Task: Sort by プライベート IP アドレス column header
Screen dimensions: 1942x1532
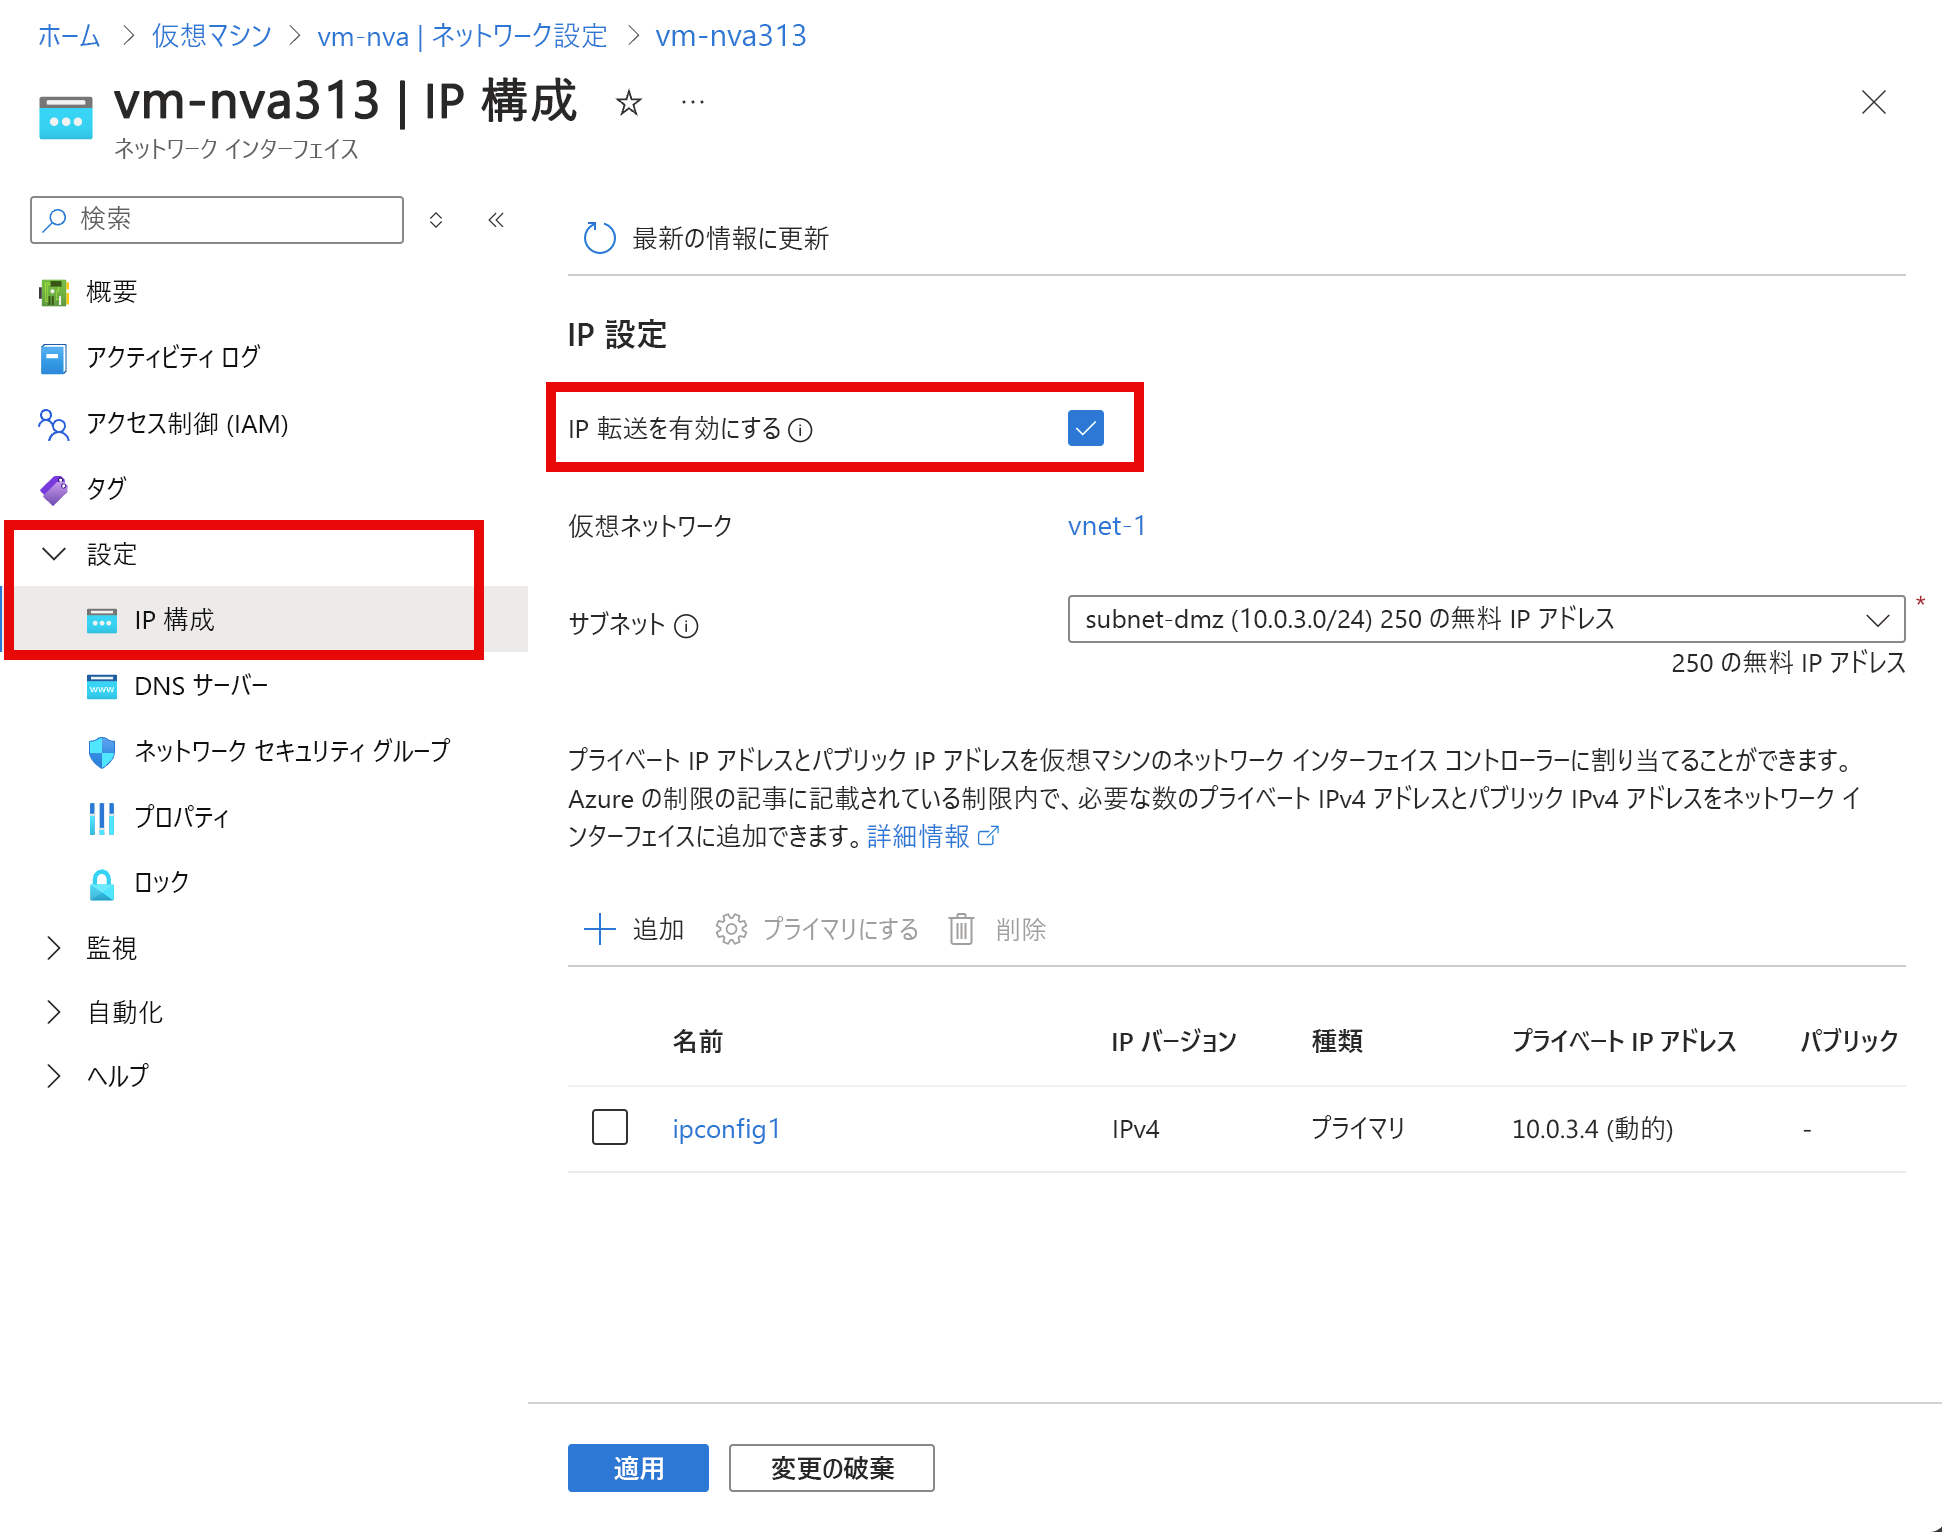Action: [1624, 1041]
